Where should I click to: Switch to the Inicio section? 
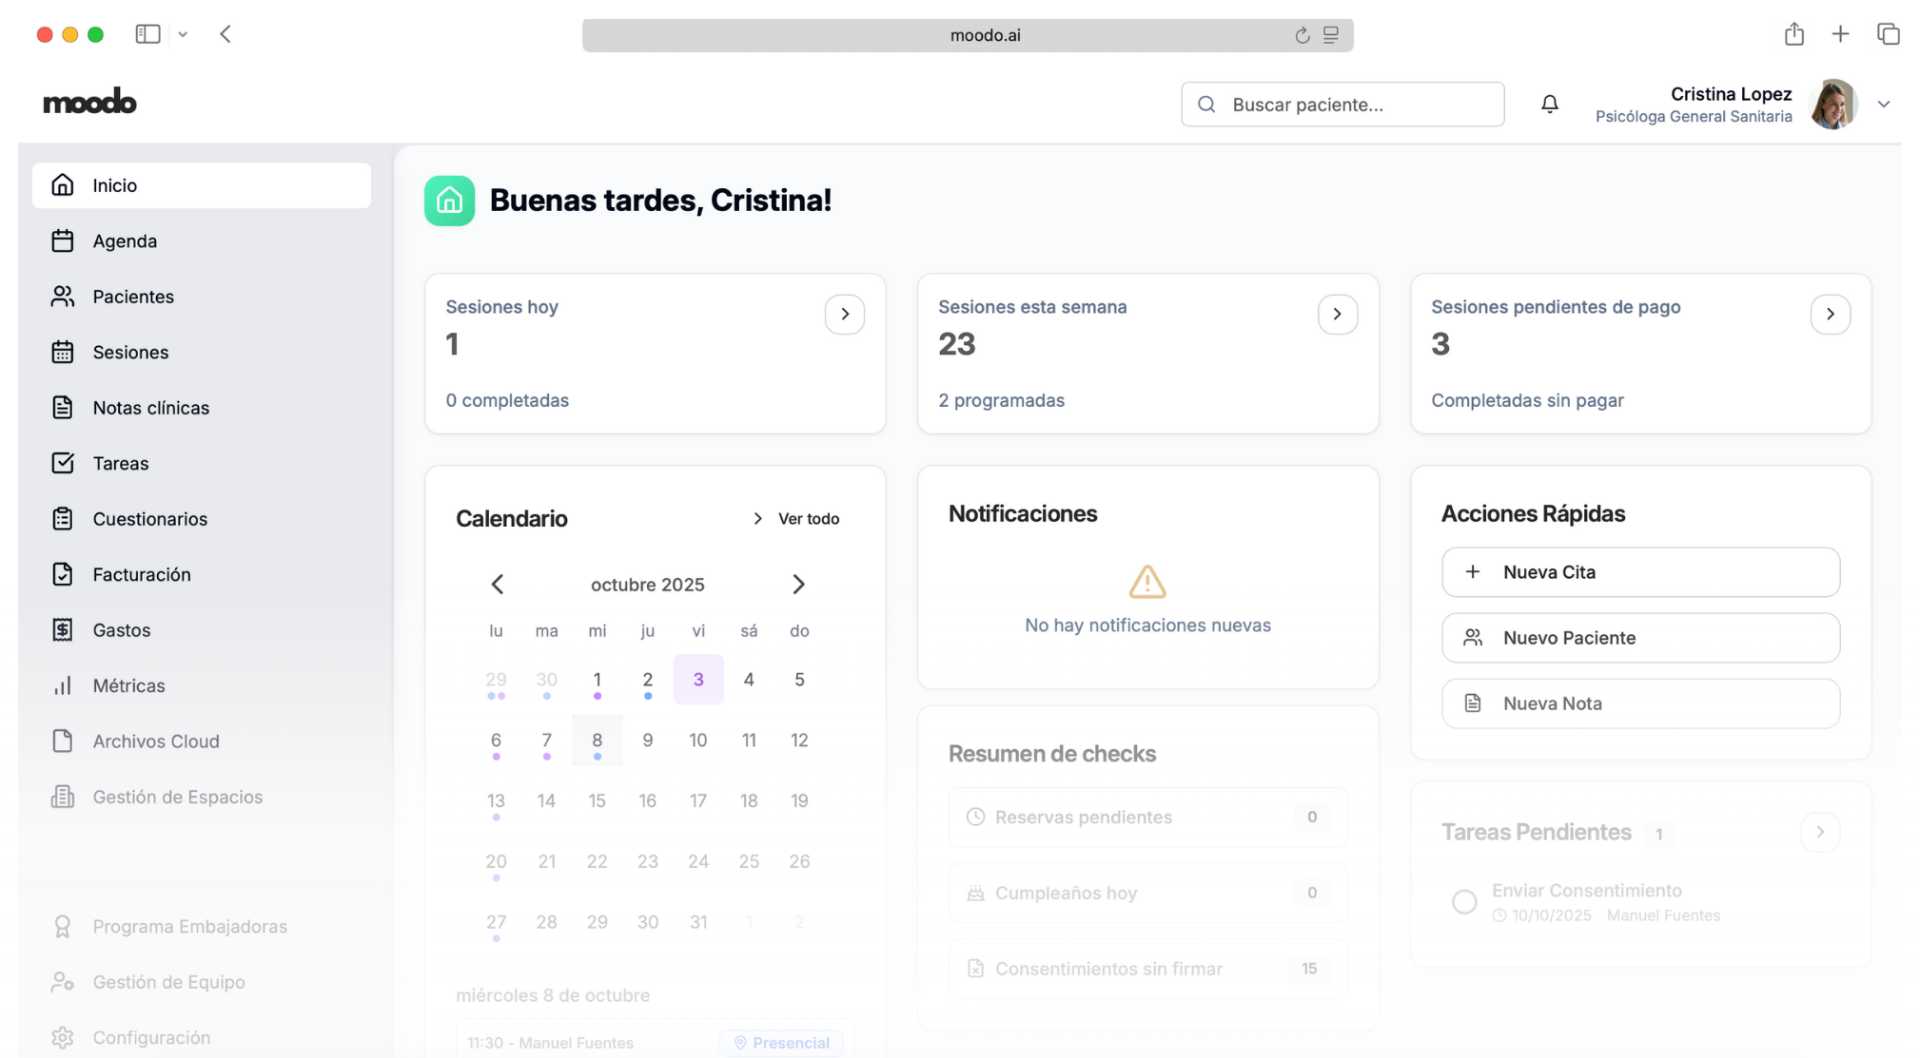pos(114,185)
